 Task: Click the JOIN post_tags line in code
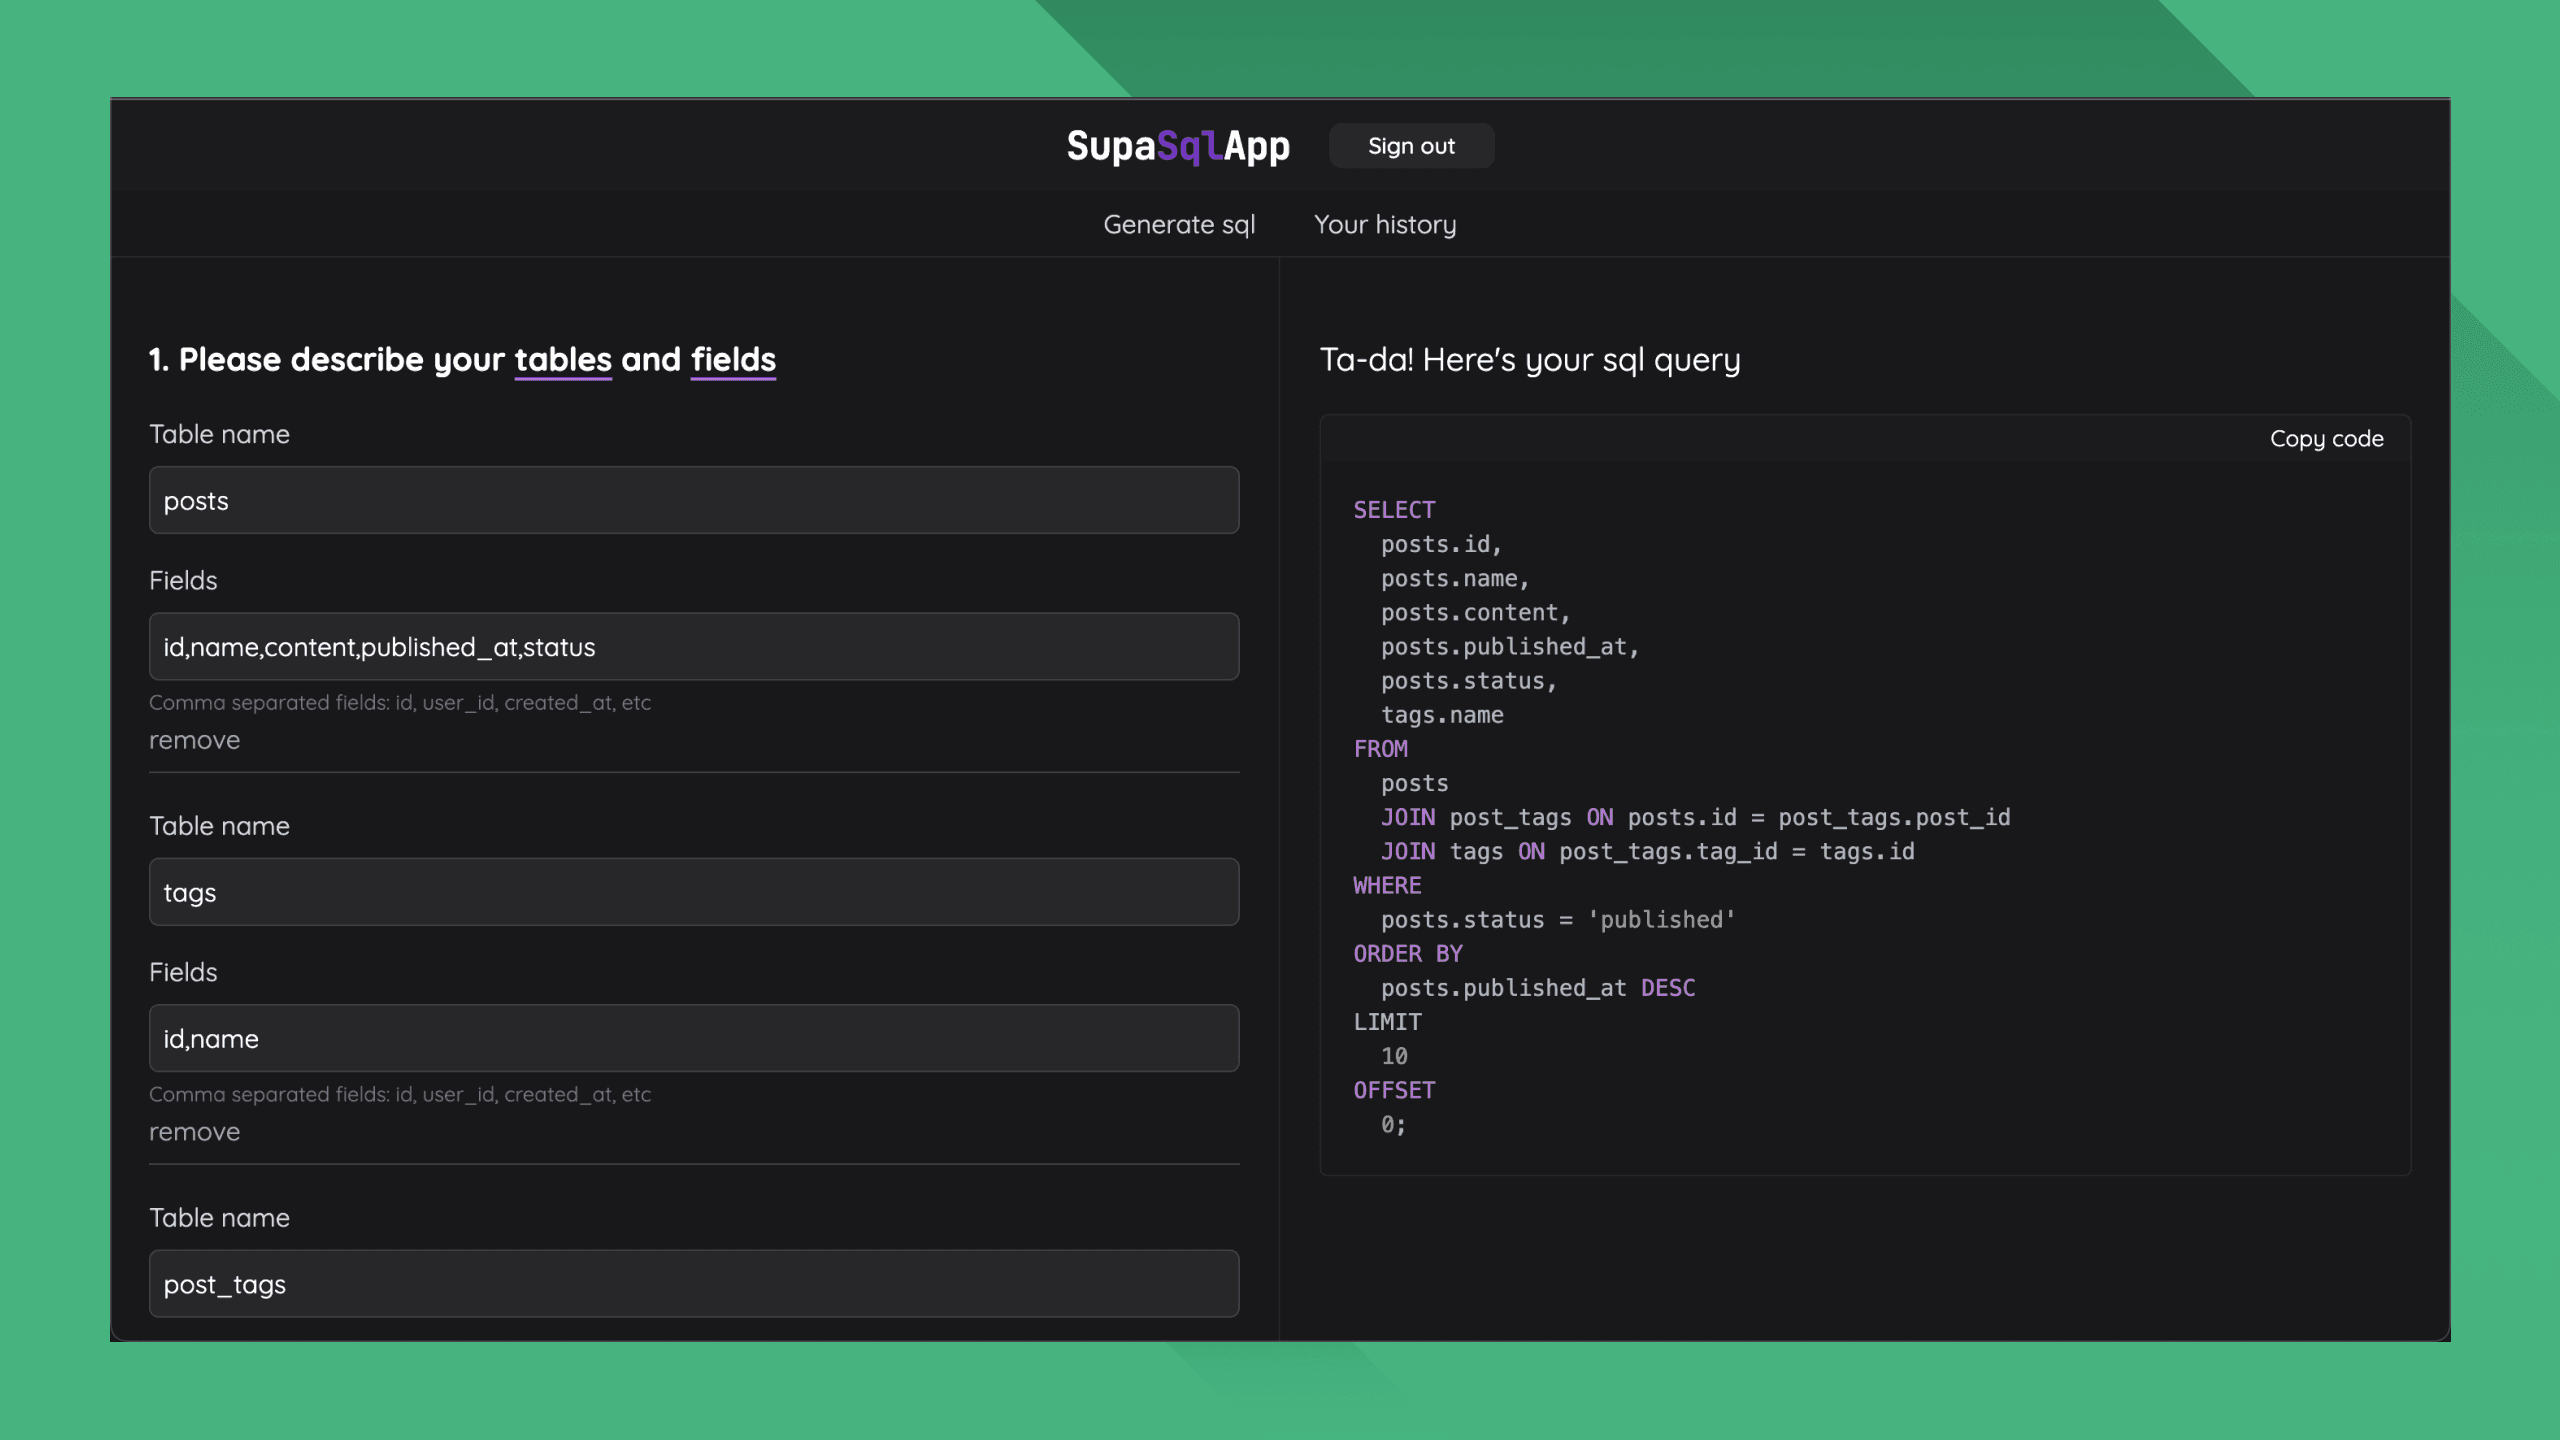[1694, 818]
